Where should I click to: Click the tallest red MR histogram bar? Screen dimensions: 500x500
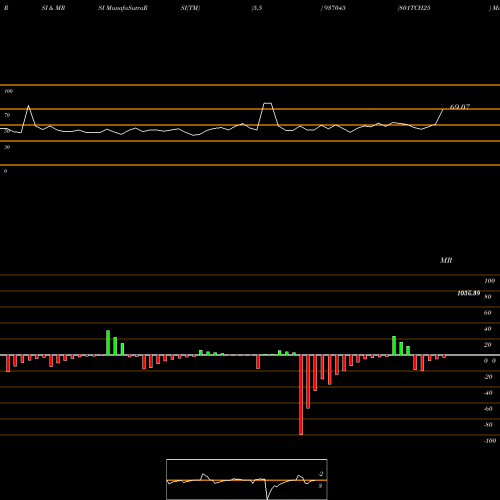(x=301, y=395)
